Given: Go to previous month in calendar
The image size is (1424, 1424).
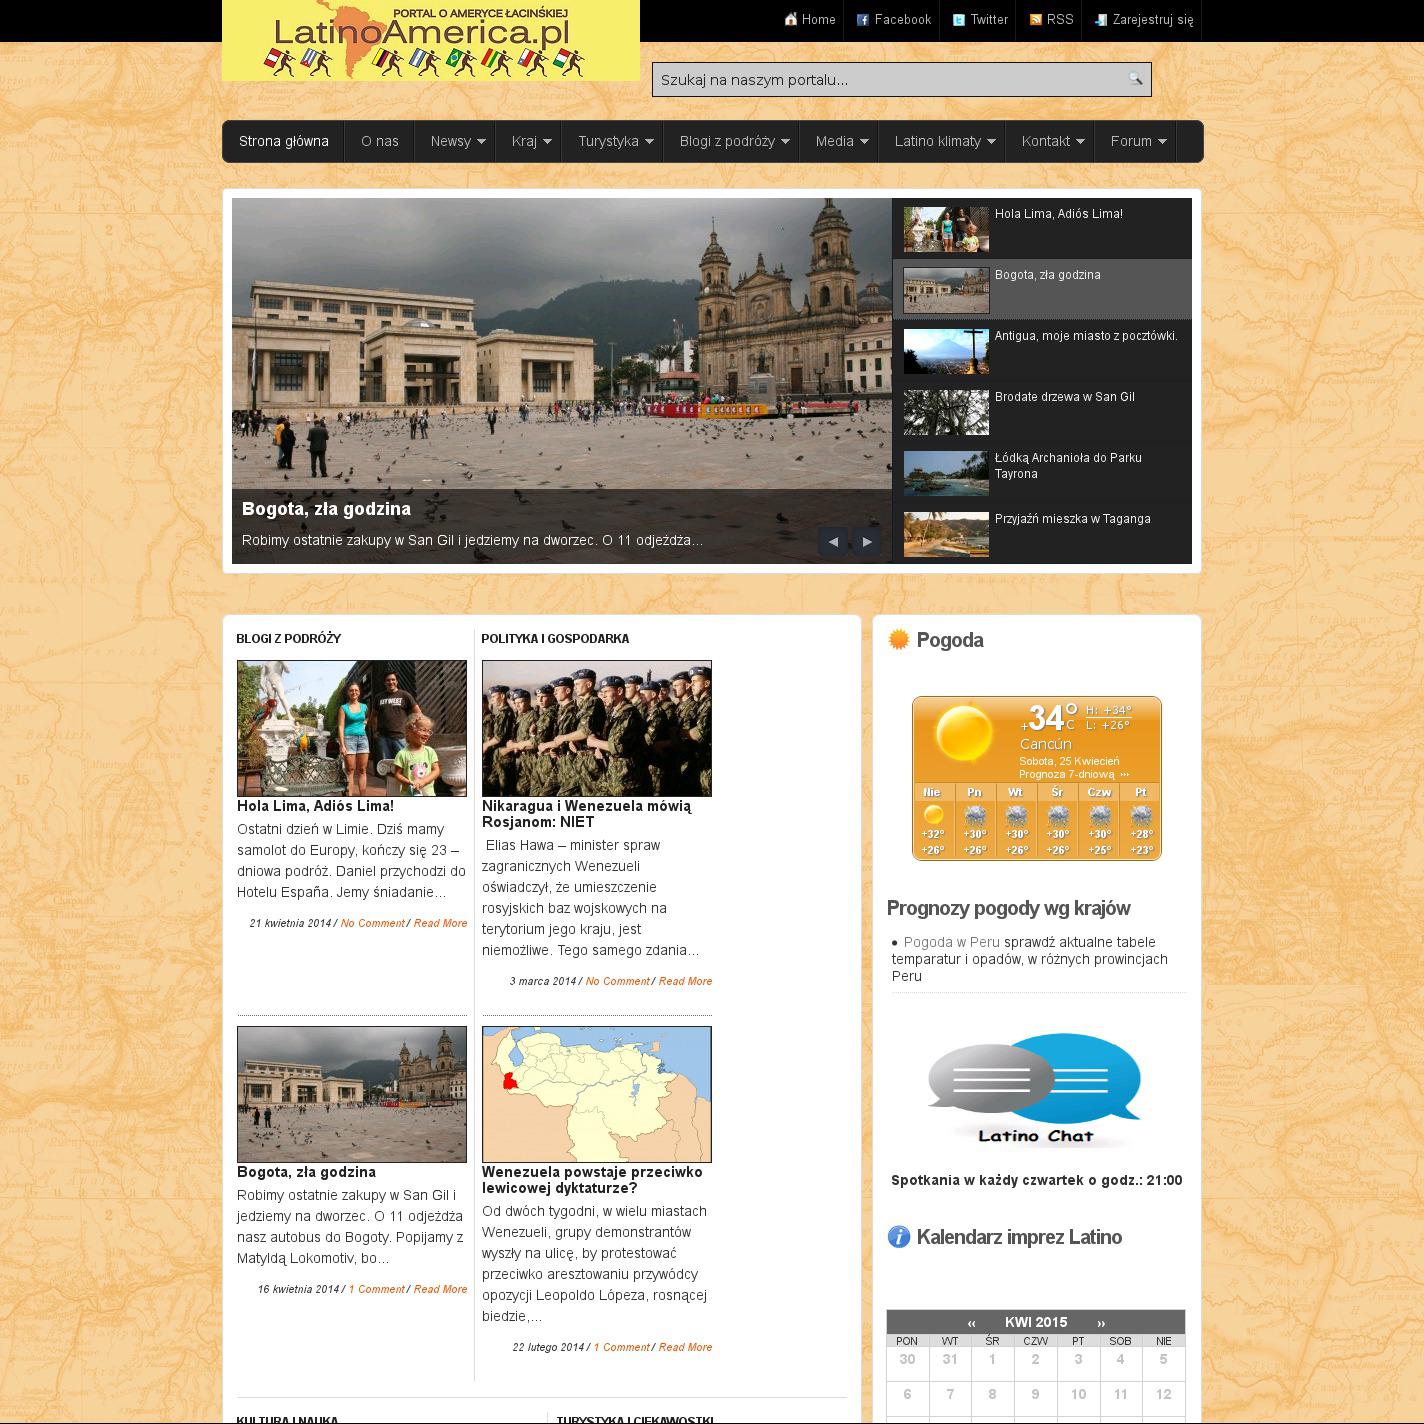Looking at the screenshot, I should coord(971,1322).
